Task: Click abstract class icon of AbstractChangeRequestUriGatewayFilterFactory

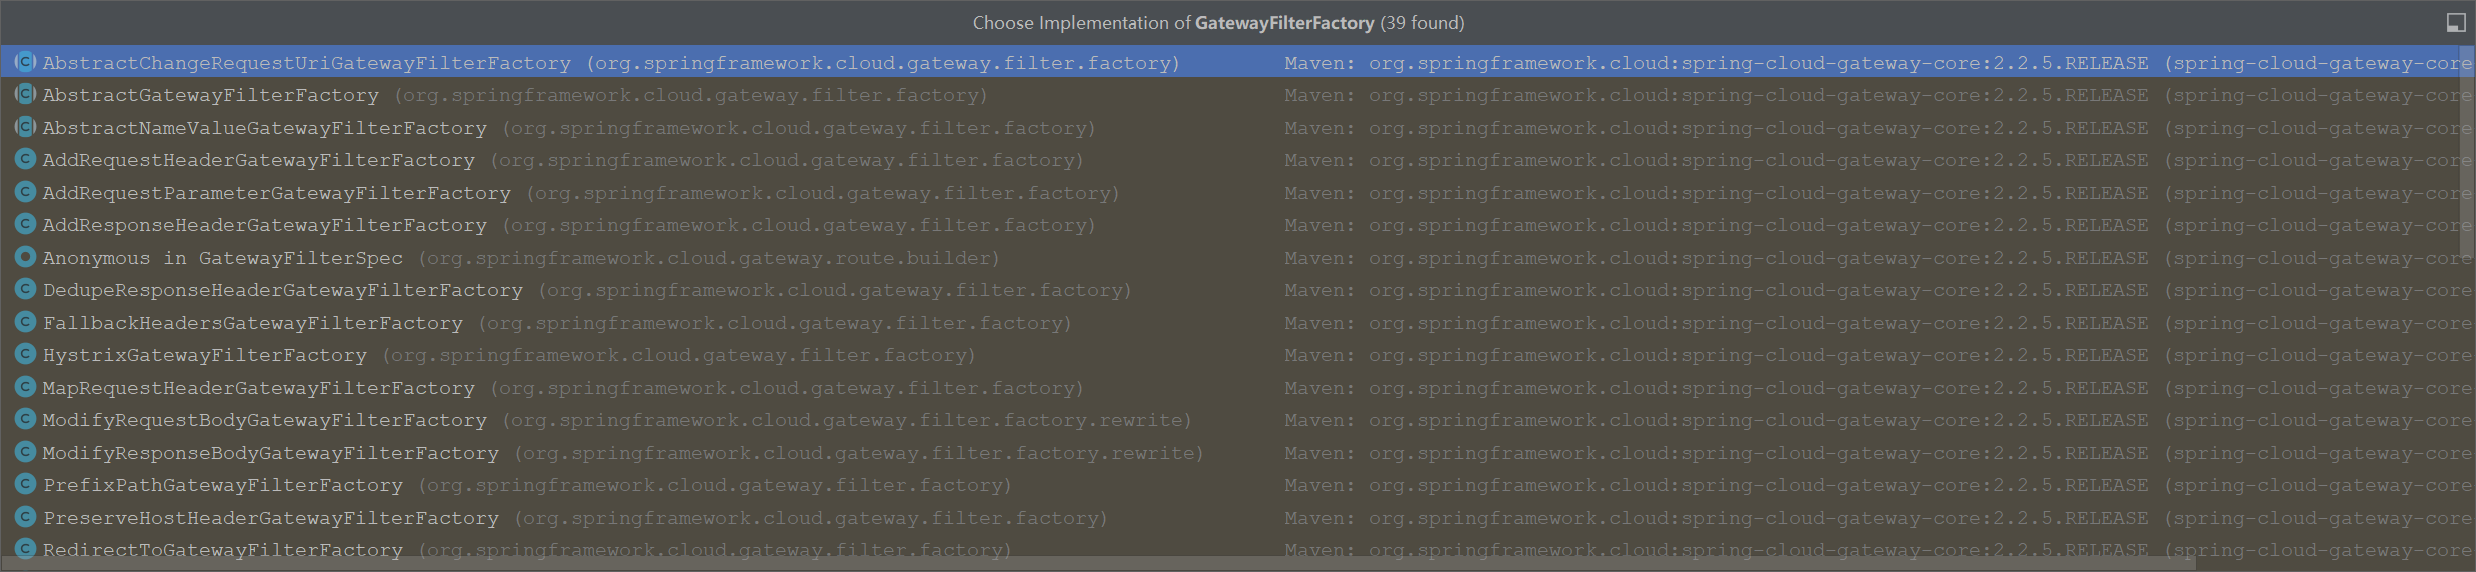Action: coord(26,62)
